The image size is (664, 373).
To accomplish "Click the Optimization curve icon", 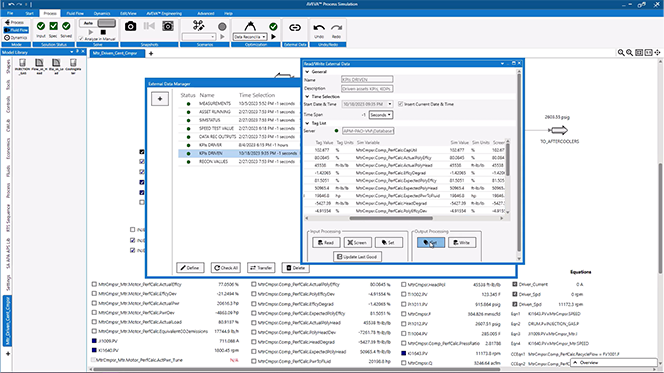I will (x=250, y=26).
